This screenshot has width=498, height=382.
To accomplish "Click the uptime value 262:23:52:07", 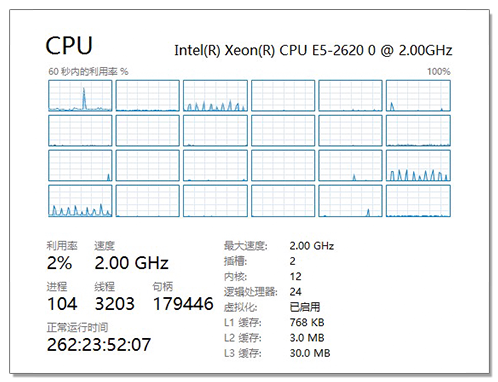I will pyautogui.click(x=99, y=345).
